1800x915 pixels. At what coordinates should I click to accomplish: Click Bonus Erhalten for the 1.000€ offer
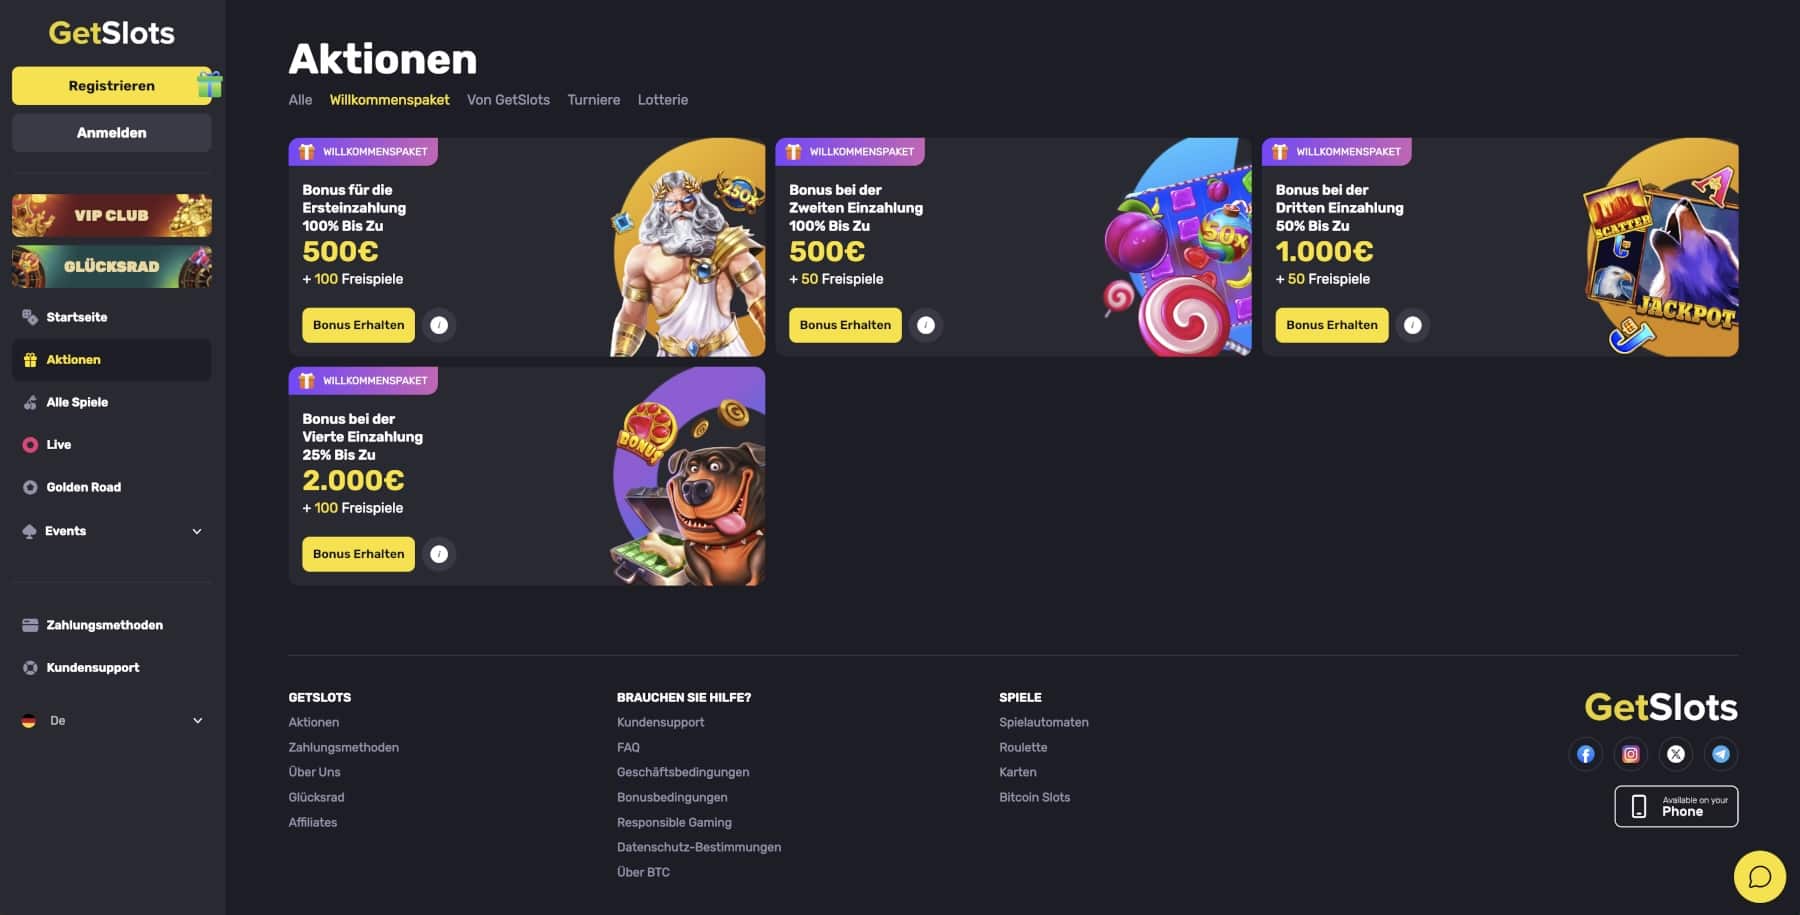coord(1332,325)
